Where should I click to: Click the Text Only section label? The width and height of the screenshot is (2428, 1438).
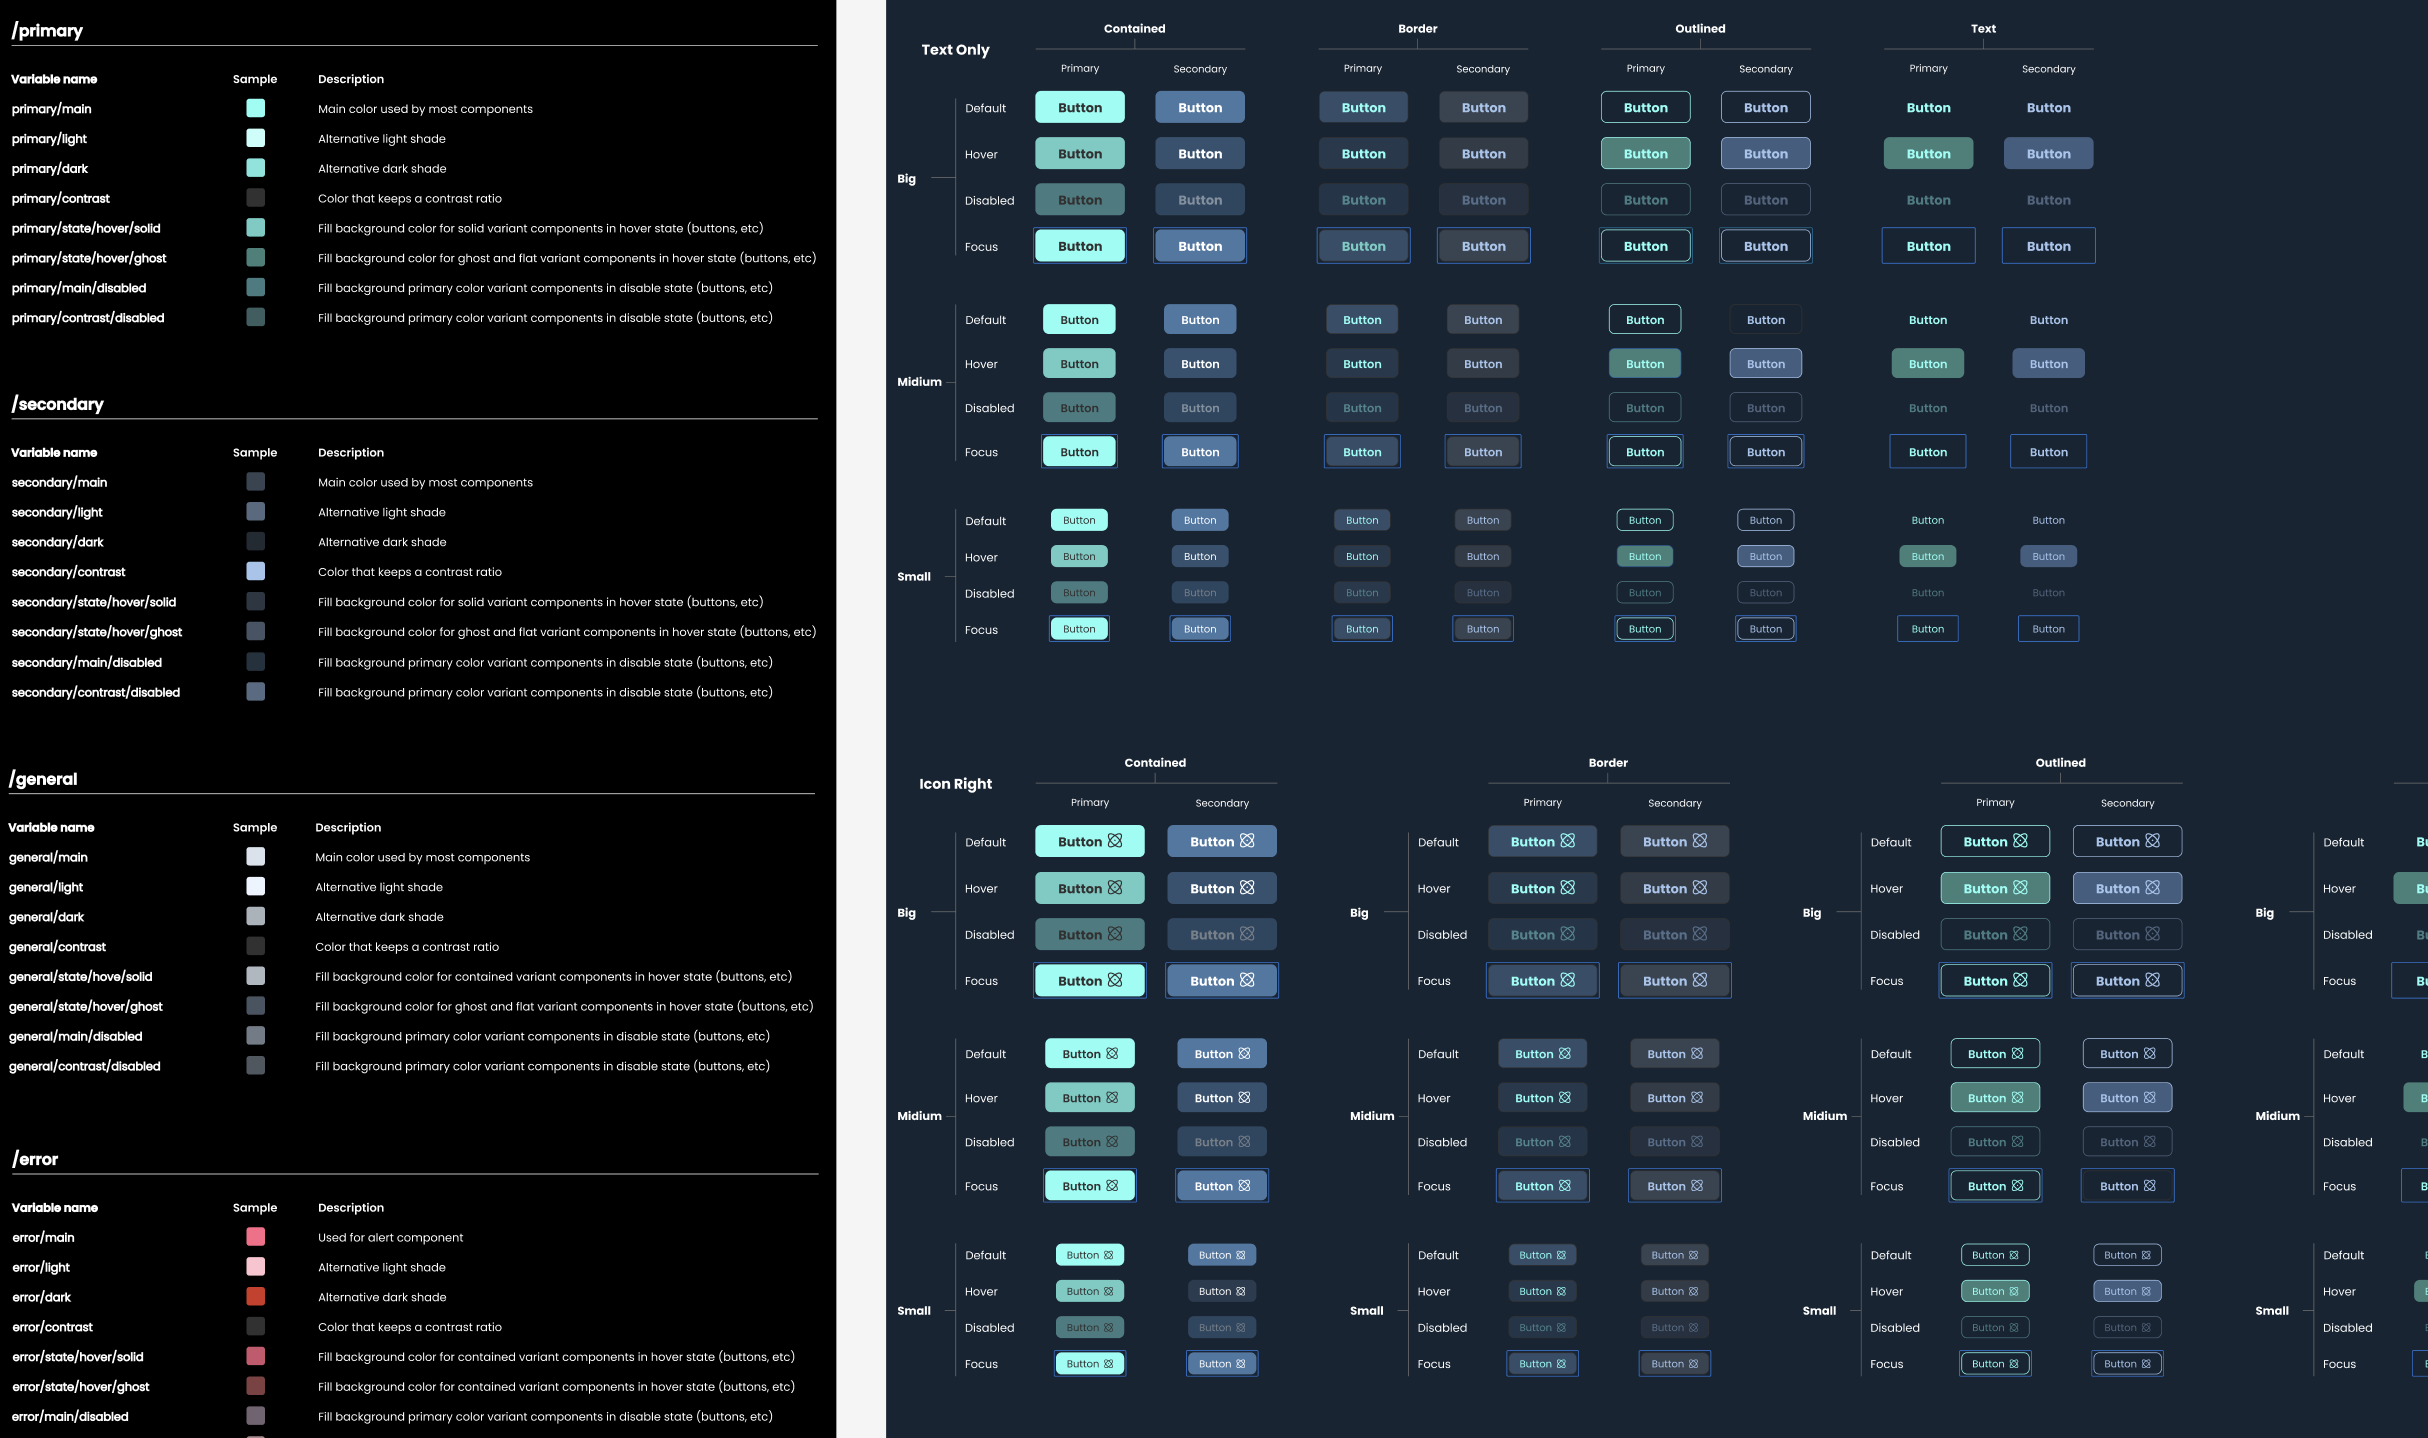[x=955, y=49]
